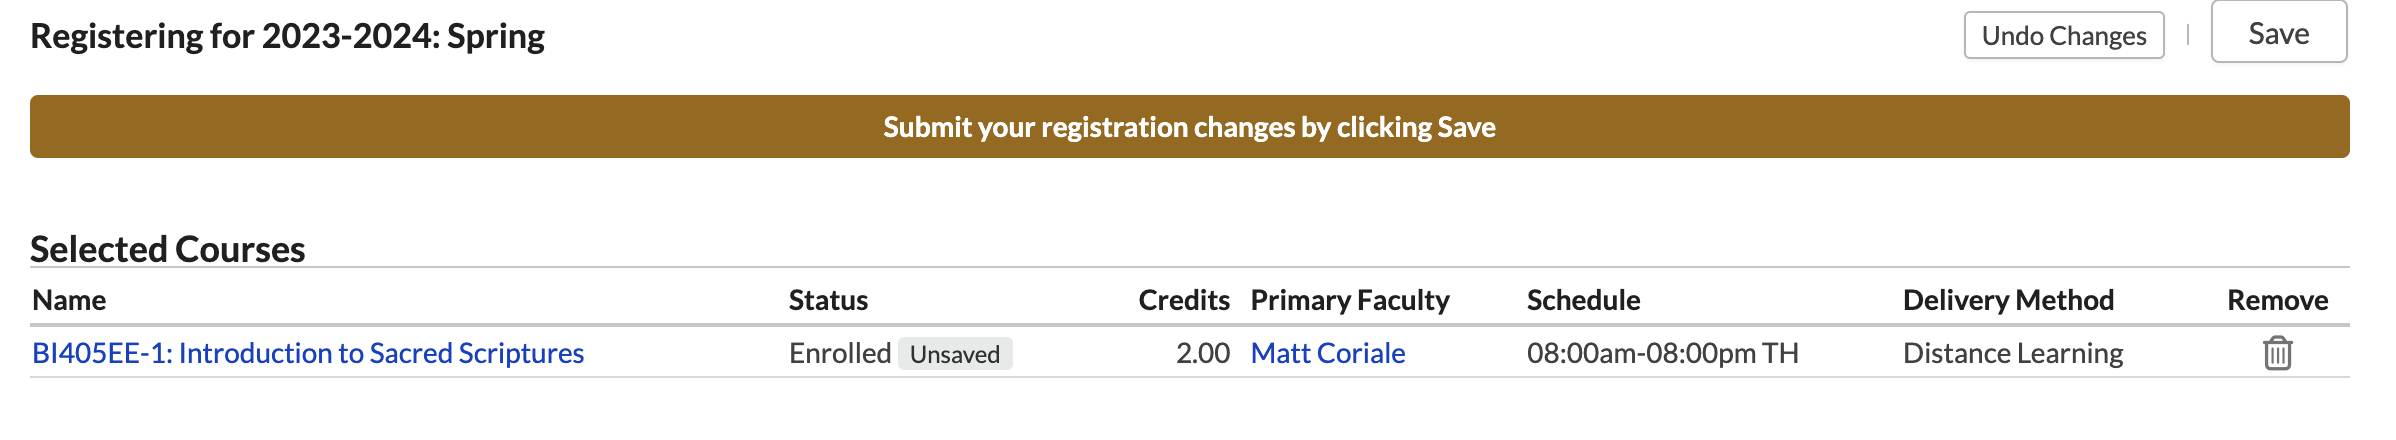Image resolution: width=2396 pixels, height=440 pixels.
Task: Click the Primary Faculty column header
Action: coord(1349,300)
